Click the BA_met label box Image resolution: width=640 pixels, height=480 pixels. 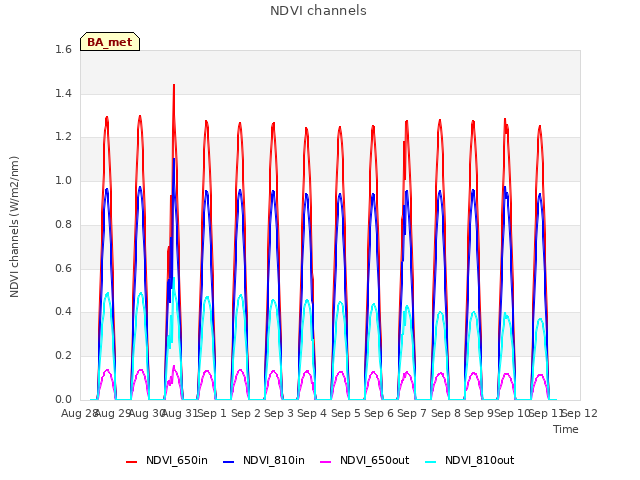110,42
